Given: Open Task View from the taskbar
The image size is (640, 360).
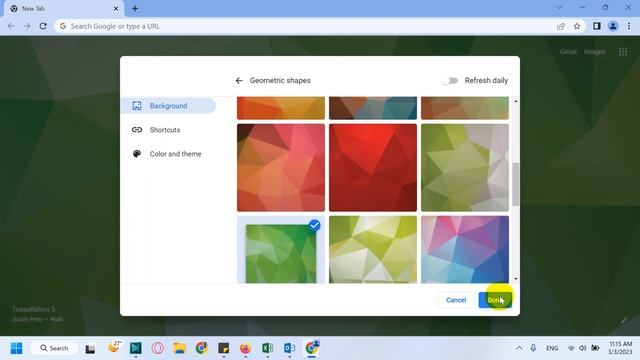Looking at the screenshot, I should click(90, 349).
